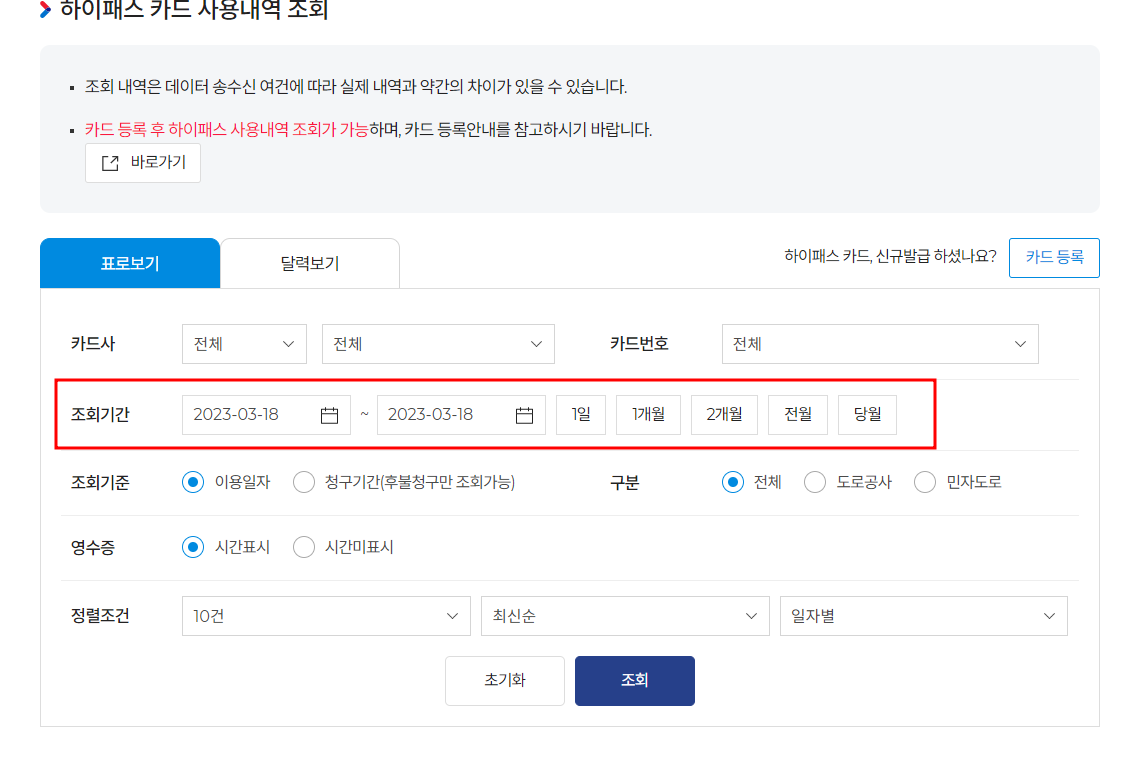The image size is (1144, 760).
Task: Select the 이용일자 radio button
Action: point(192,482)
